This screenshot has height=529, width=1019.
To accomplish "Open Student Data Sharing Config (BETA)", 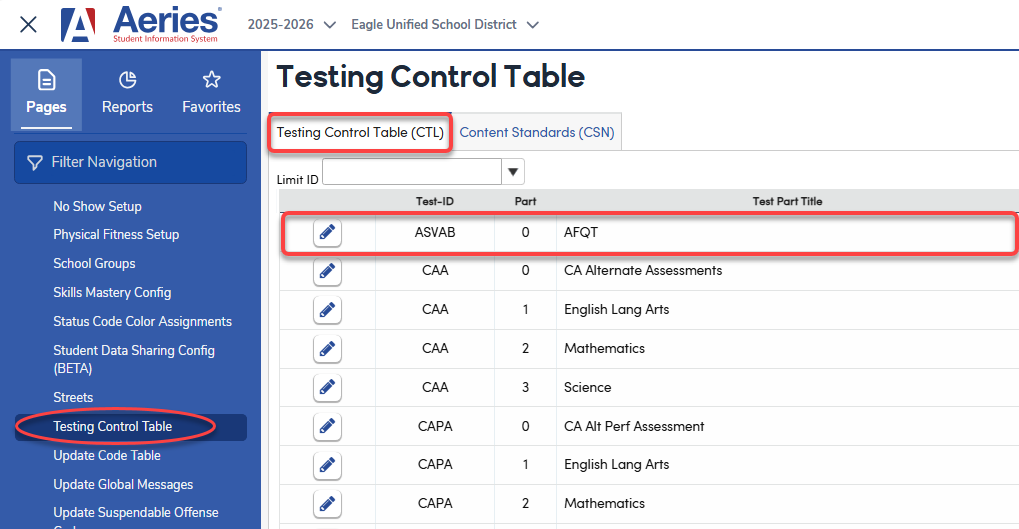I will click(x=134, y=359).
